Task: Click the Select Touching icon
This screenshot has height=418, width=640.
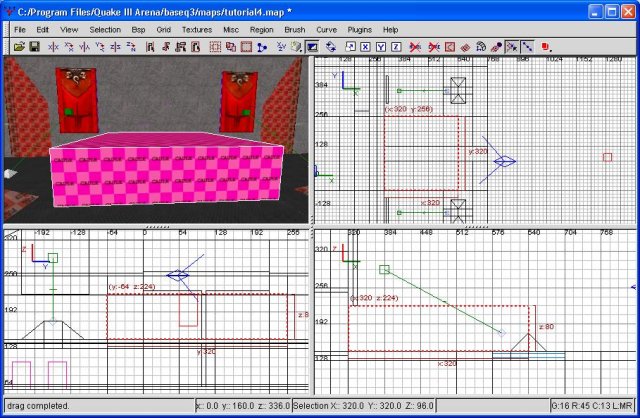Action: coord(166,47)
